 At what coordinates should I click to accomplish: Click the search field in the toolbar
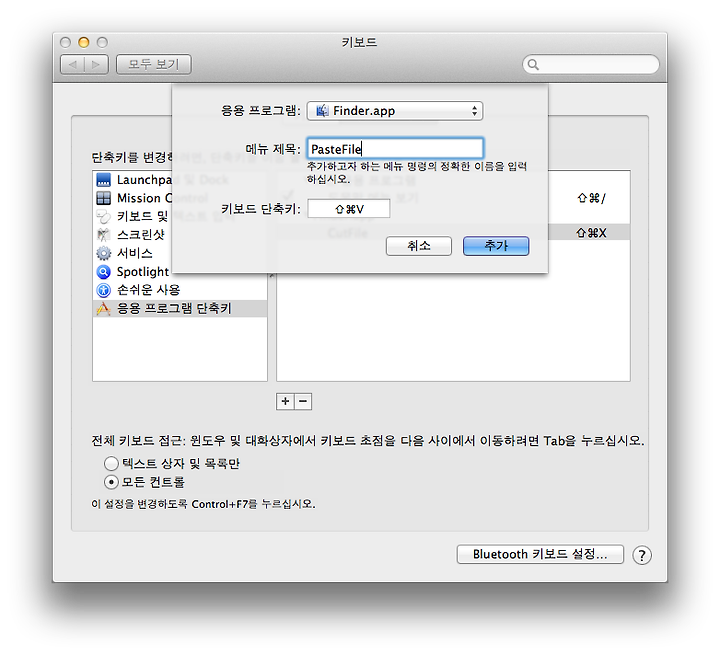(591, 64)
